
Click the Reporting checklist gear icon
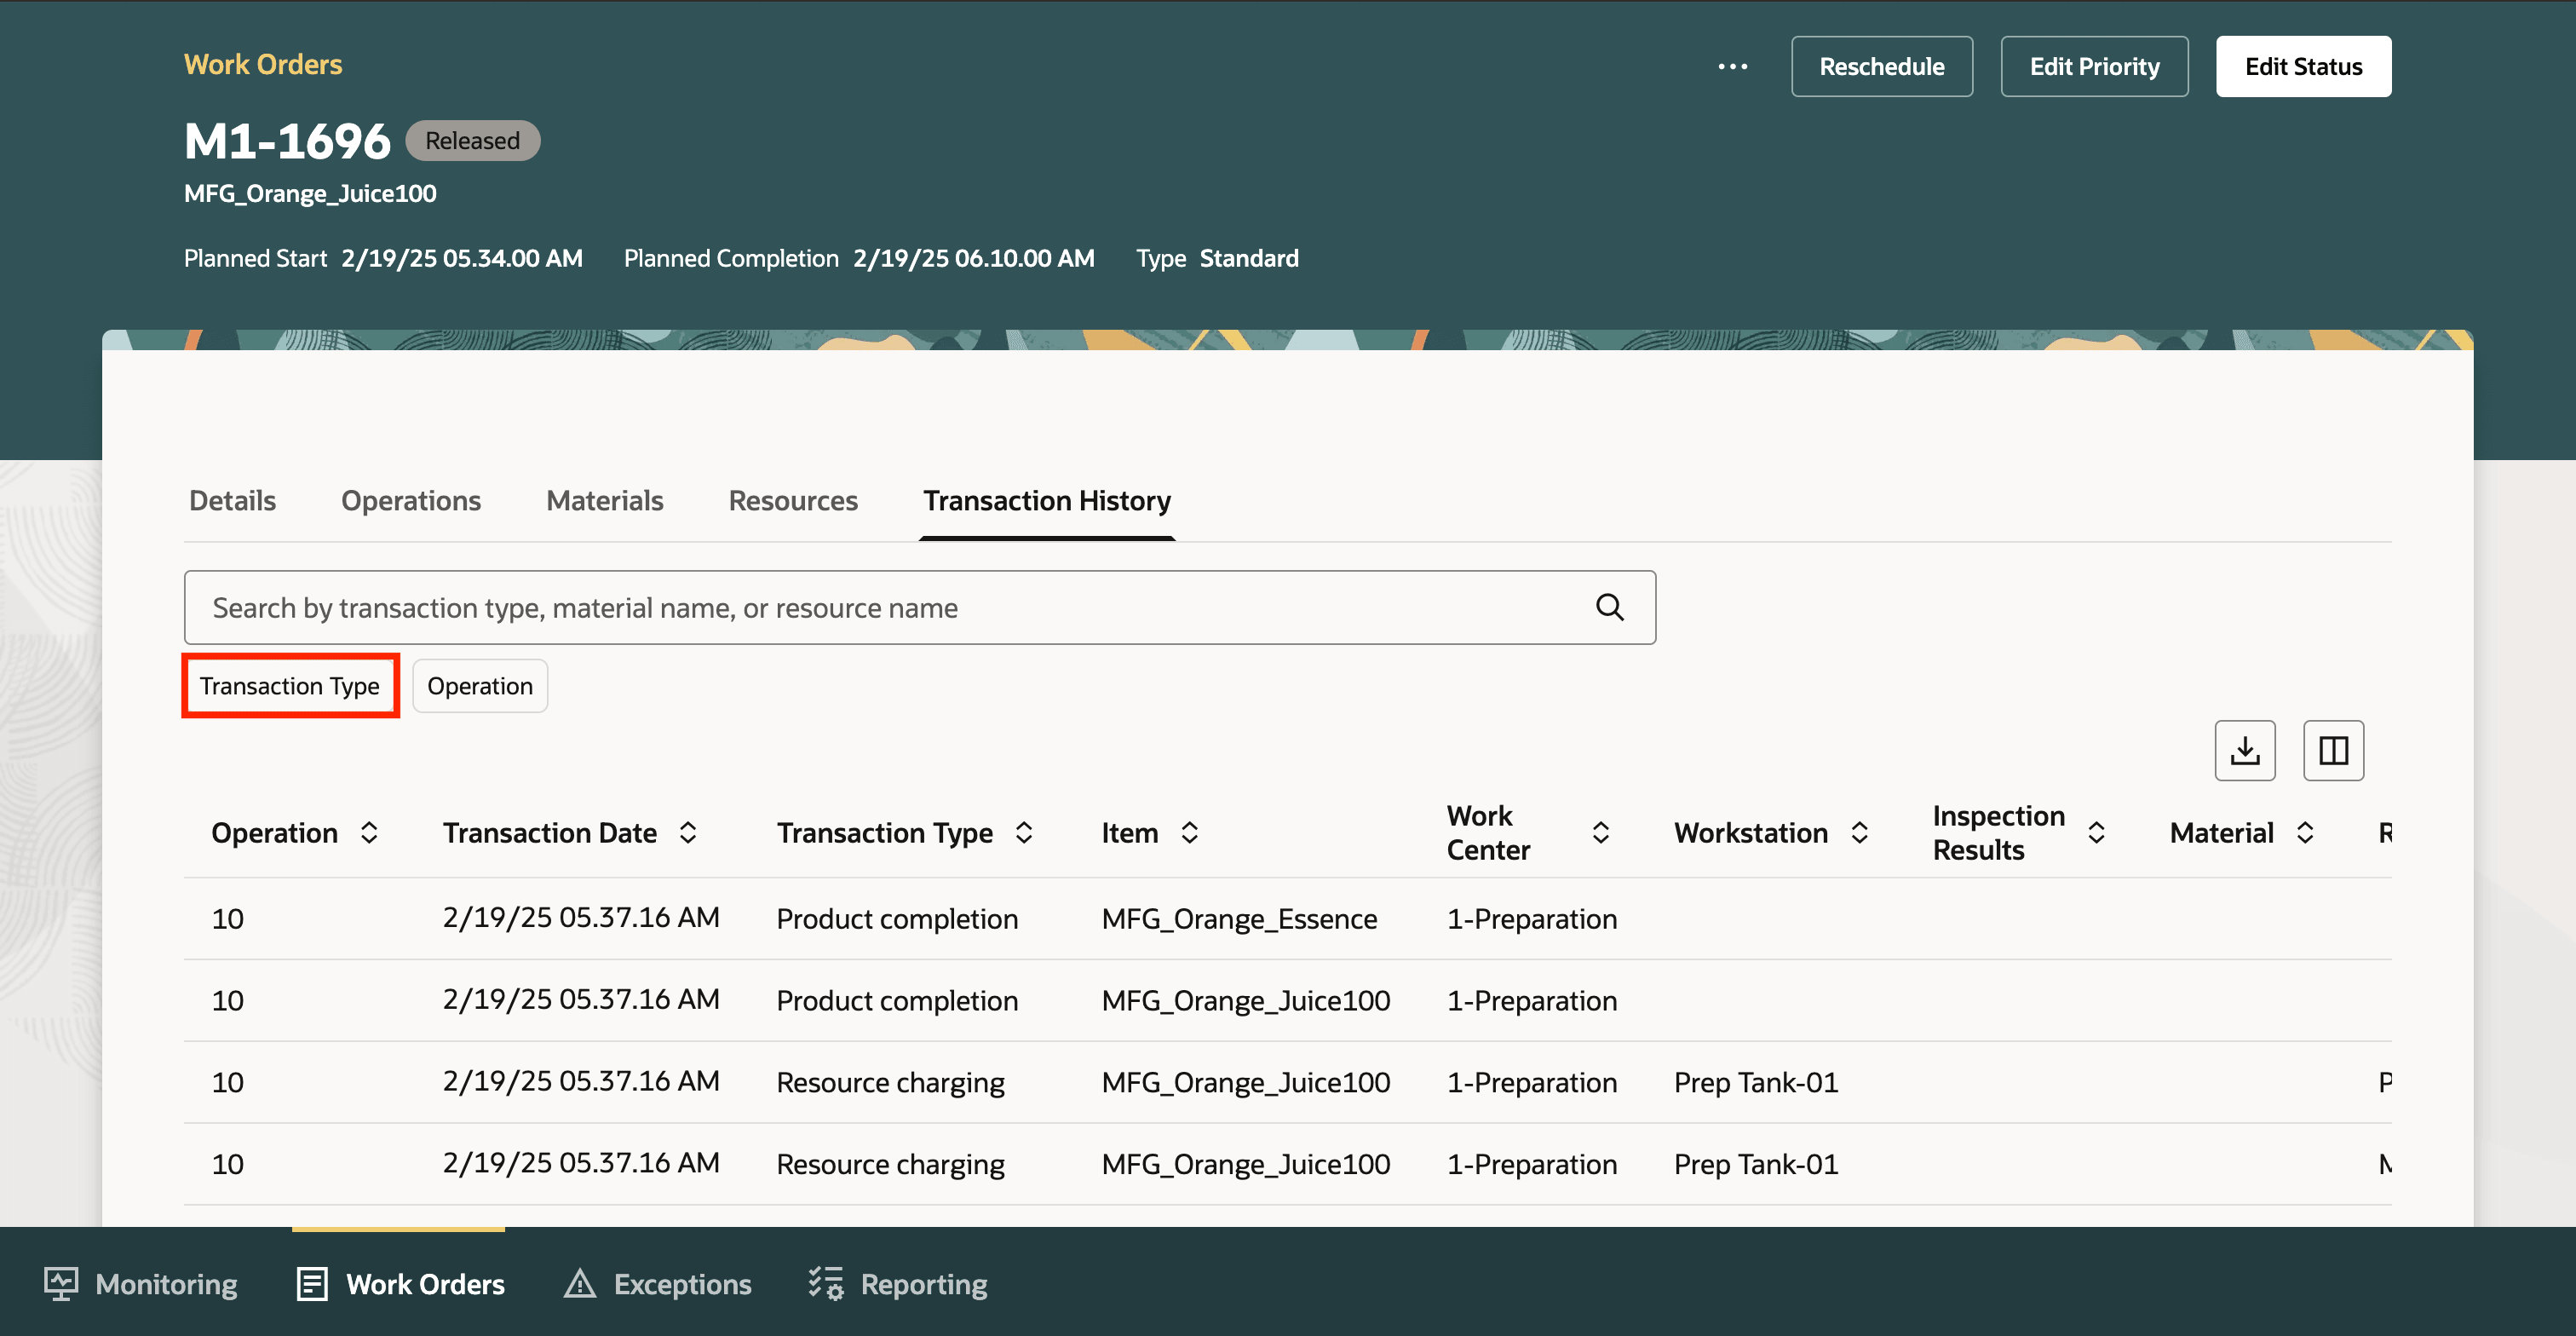[x=826, y=1283]
